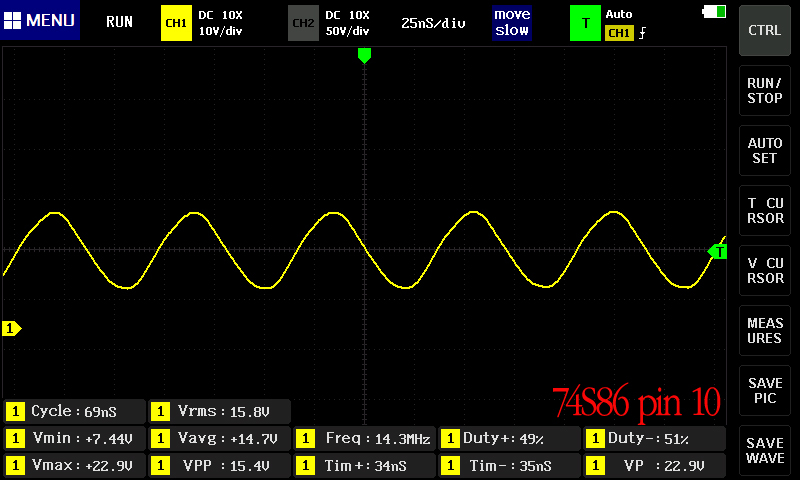
Task: Select the gray CH2 channel indicator
Action: 303,23
